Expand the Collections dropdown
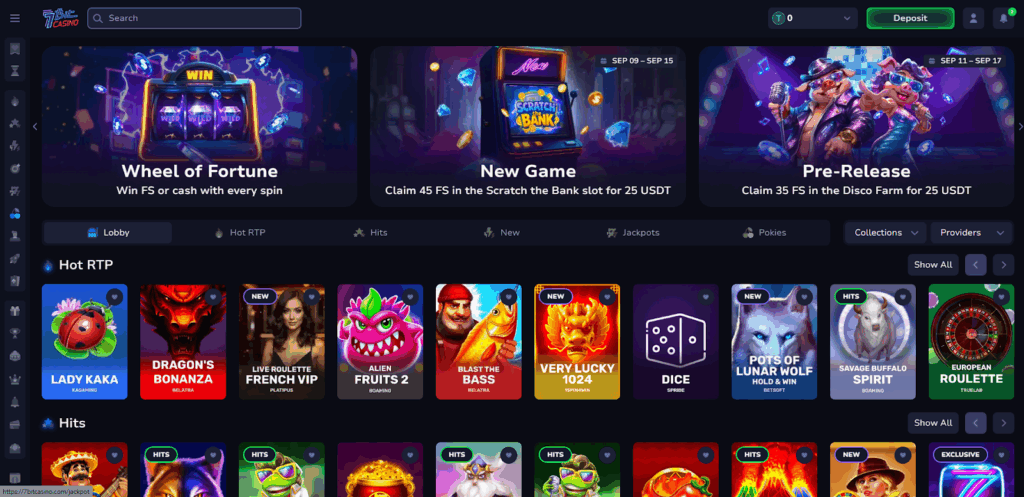 tap(885, 232)
